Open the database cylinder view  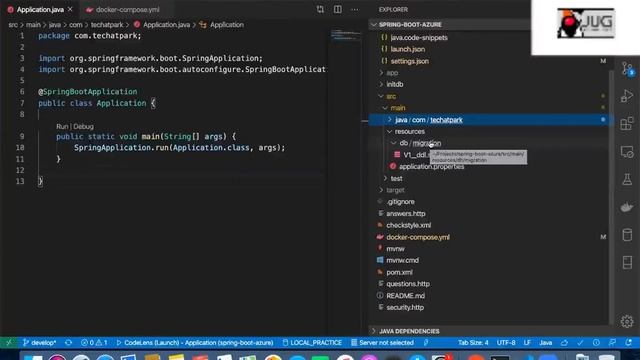[627, 235]
